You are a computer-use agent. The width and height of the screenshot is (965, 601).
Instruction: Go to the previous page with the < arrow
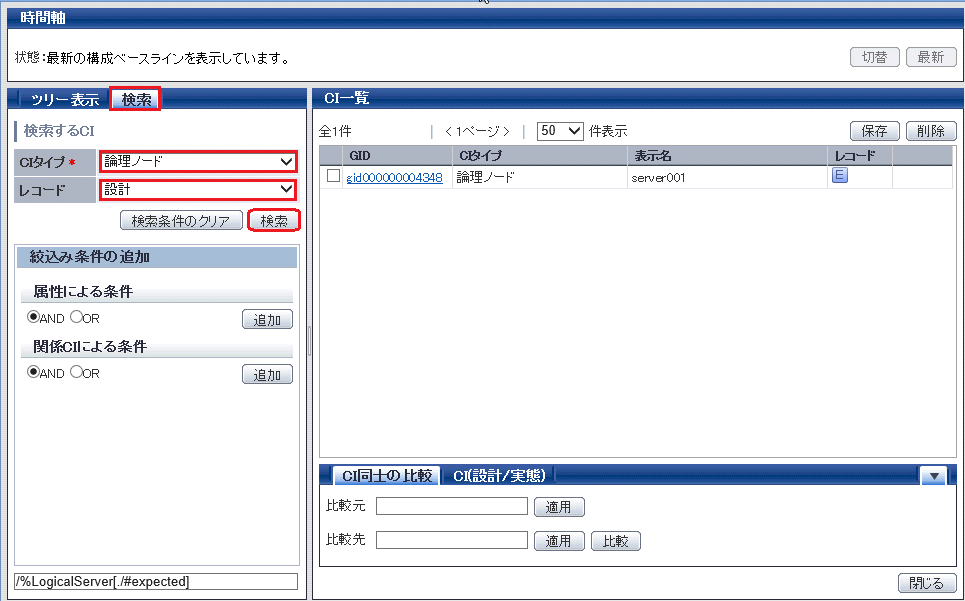(x=448, y=131)
